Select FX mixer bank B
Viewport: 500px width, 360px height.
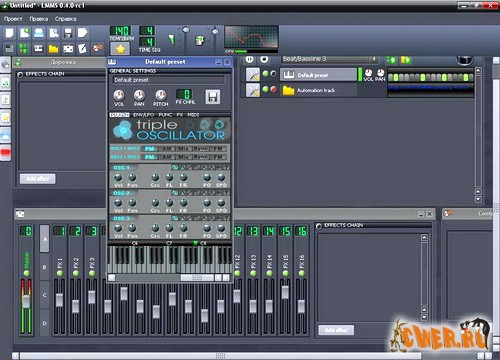point(44,267)
